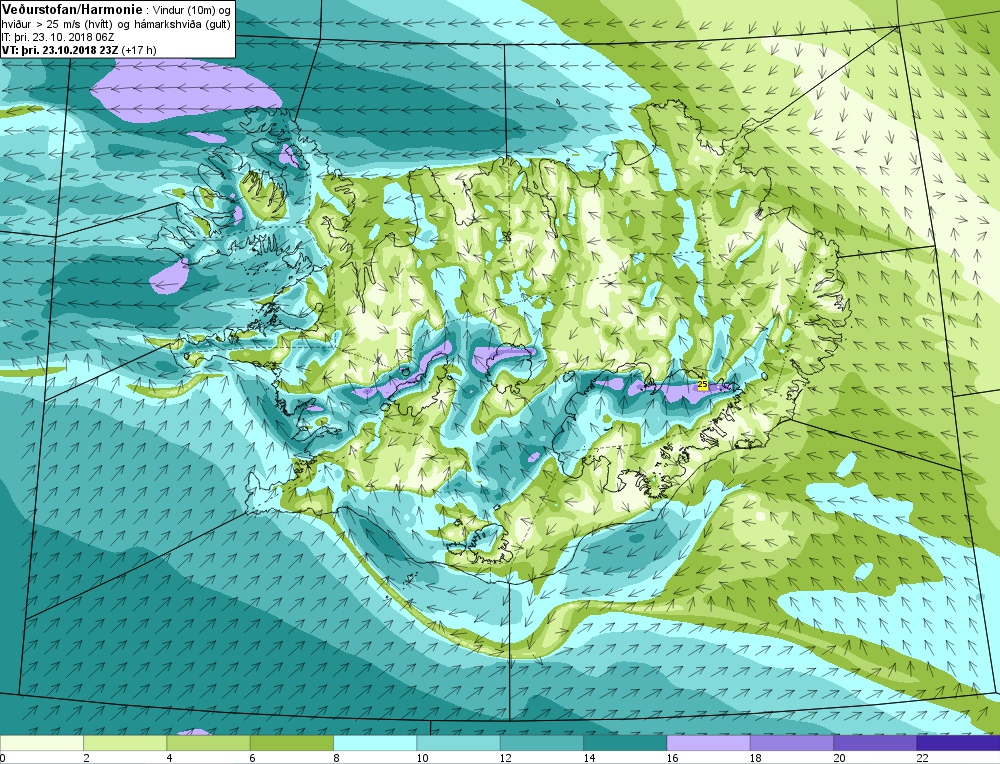Viewport: 1000px width, 764px height.
Task: Click the Veðurstofan/Harmonie title text
Action: (71, 10)
